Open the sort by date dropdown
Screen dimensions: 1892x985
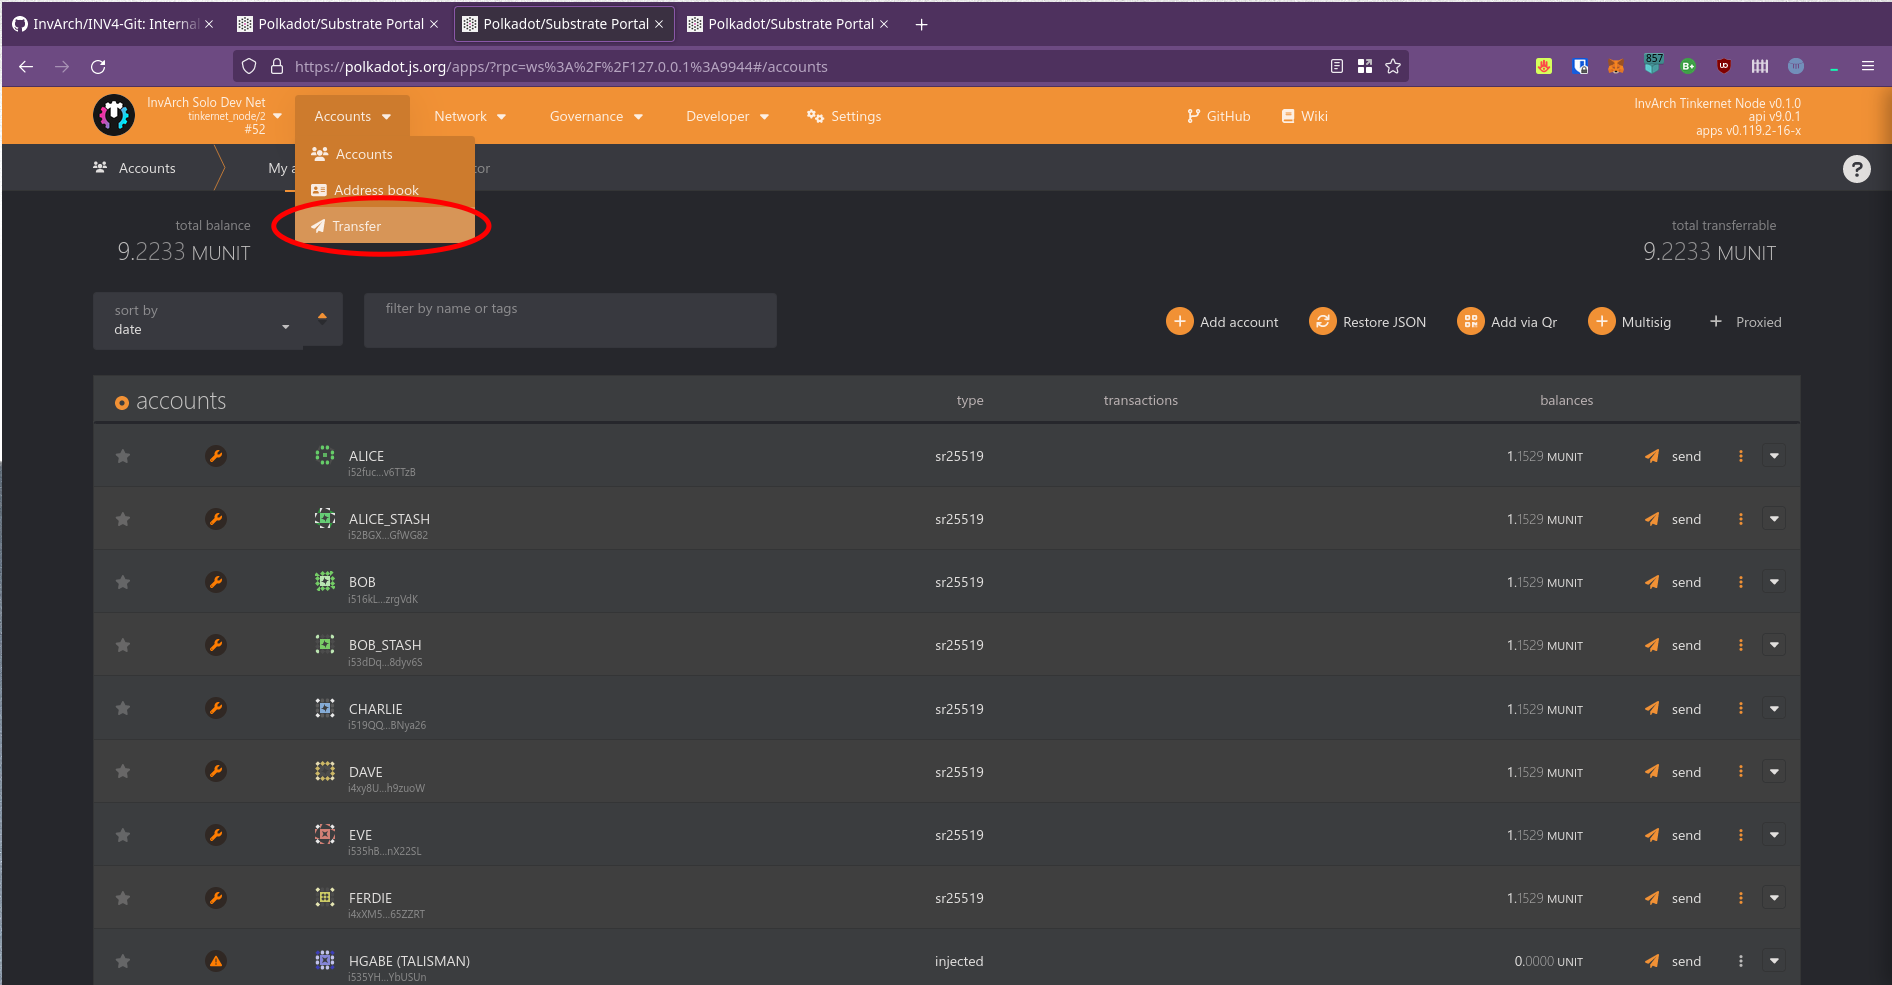tap(198, 321)
